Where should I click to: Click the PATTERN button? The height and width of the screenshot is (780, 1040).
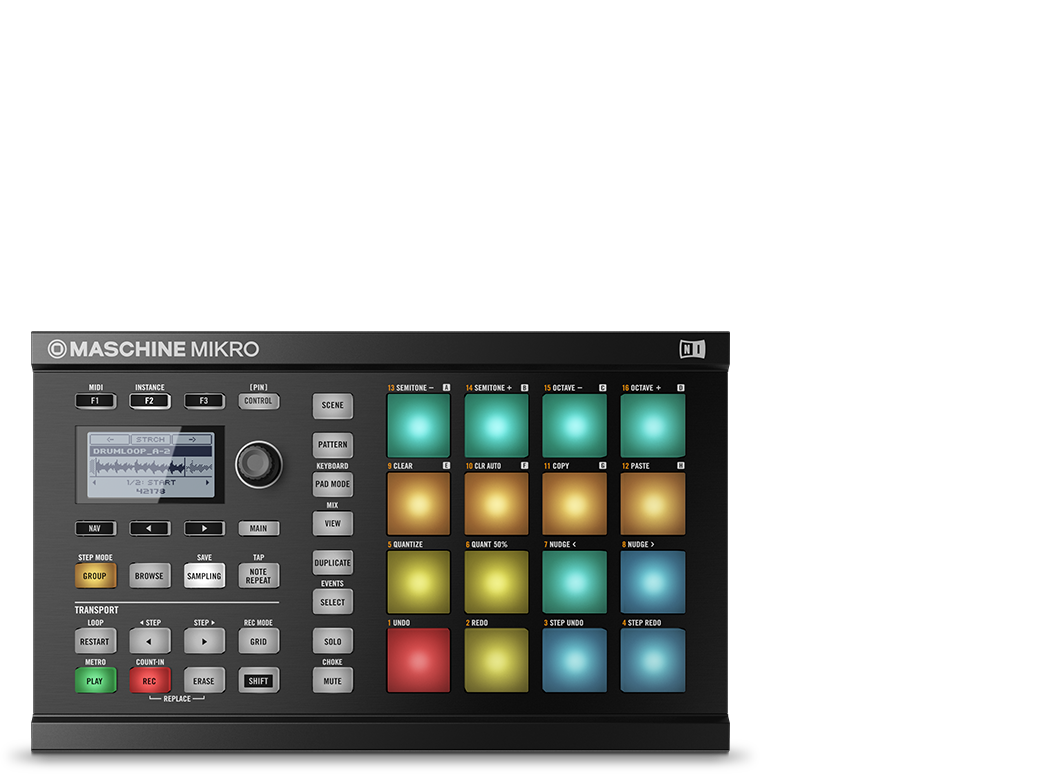point(332,445)
